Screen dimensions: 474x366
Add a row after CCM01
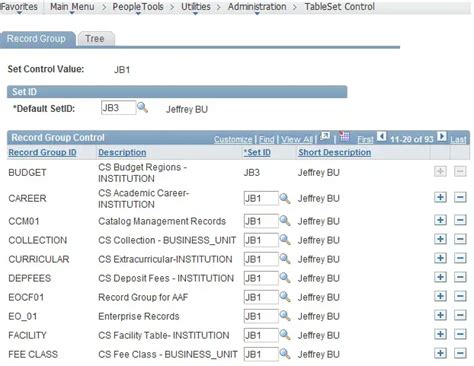tap(440, 220)
